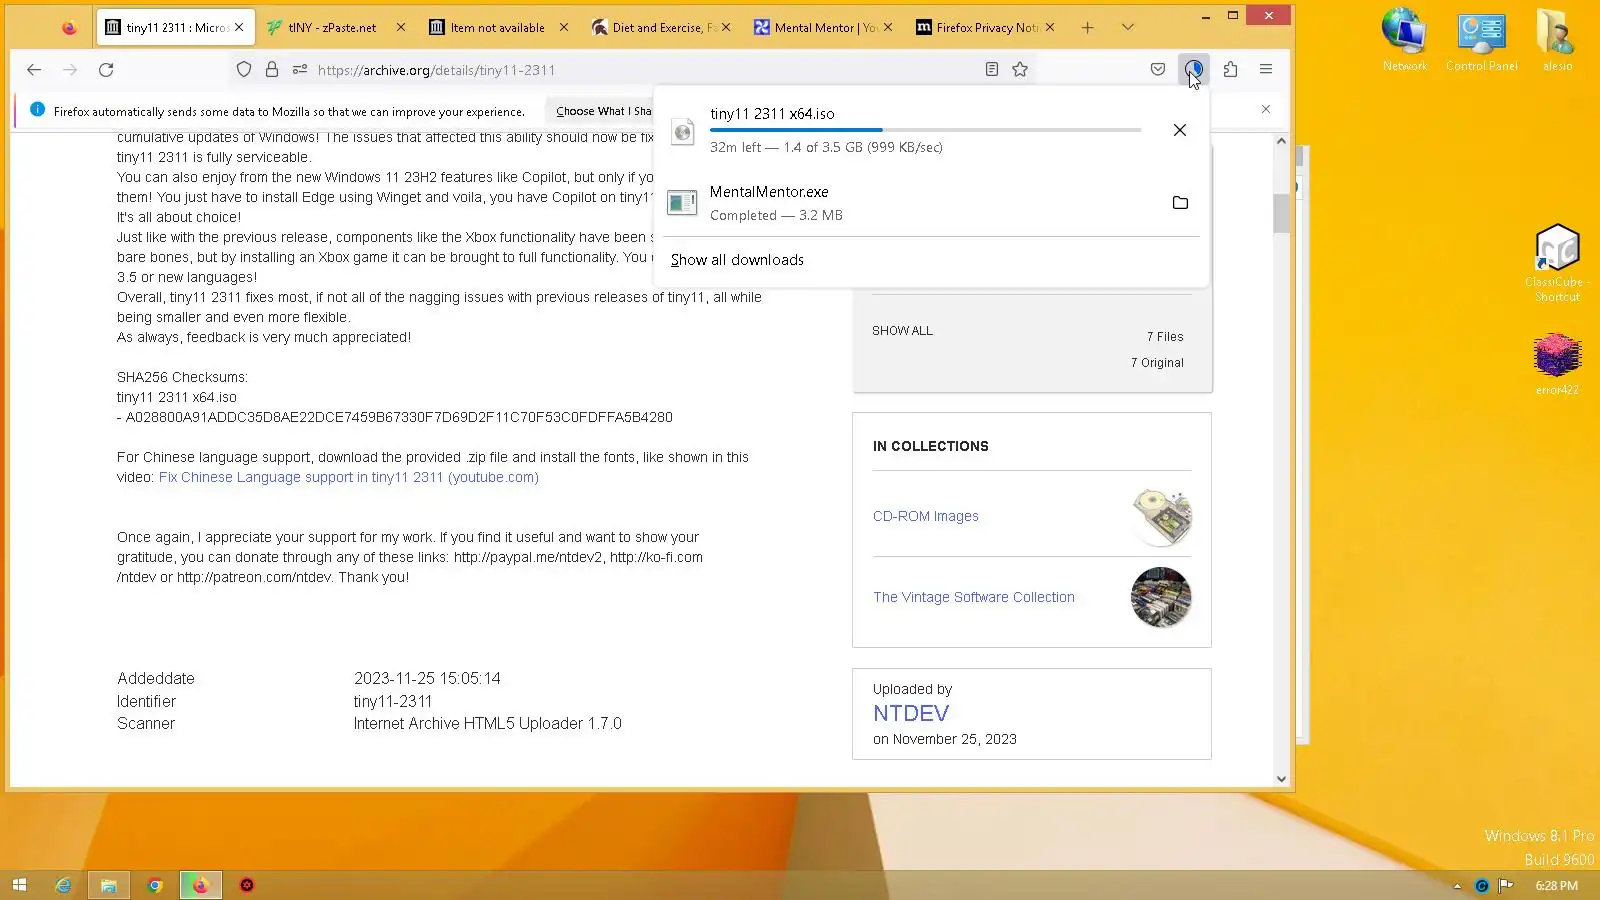Open the tracking protection shield icon
1600x900 pixels.
[244, 70]
